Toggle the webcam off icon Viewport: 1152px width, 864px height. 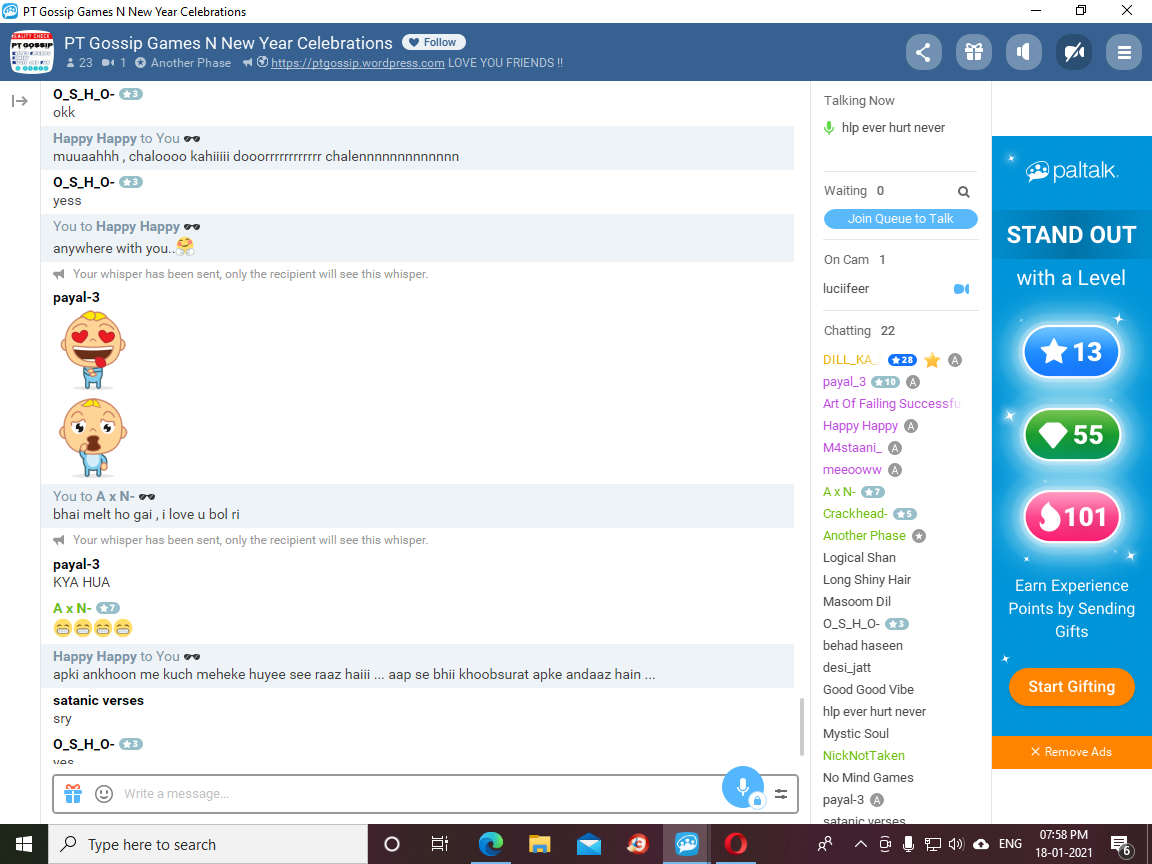point(1073,52)
